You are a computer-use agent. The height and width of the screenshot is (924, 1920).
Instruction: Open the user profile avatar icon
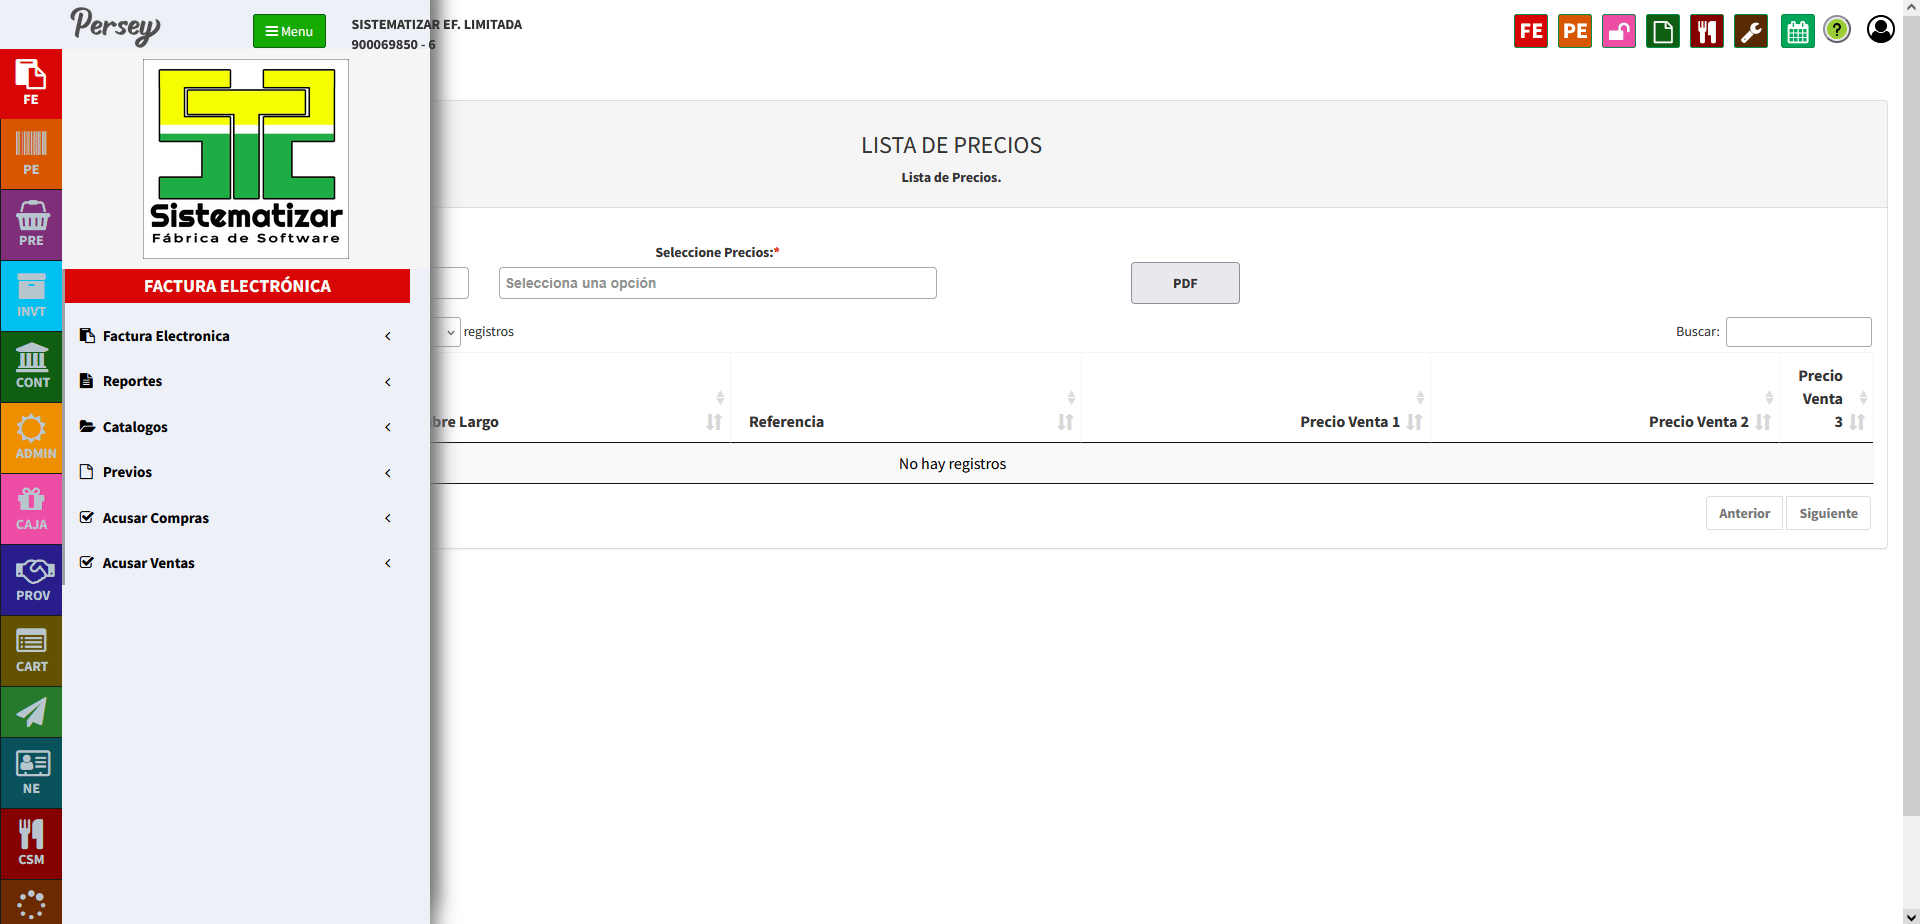[x=1880, y=30]
